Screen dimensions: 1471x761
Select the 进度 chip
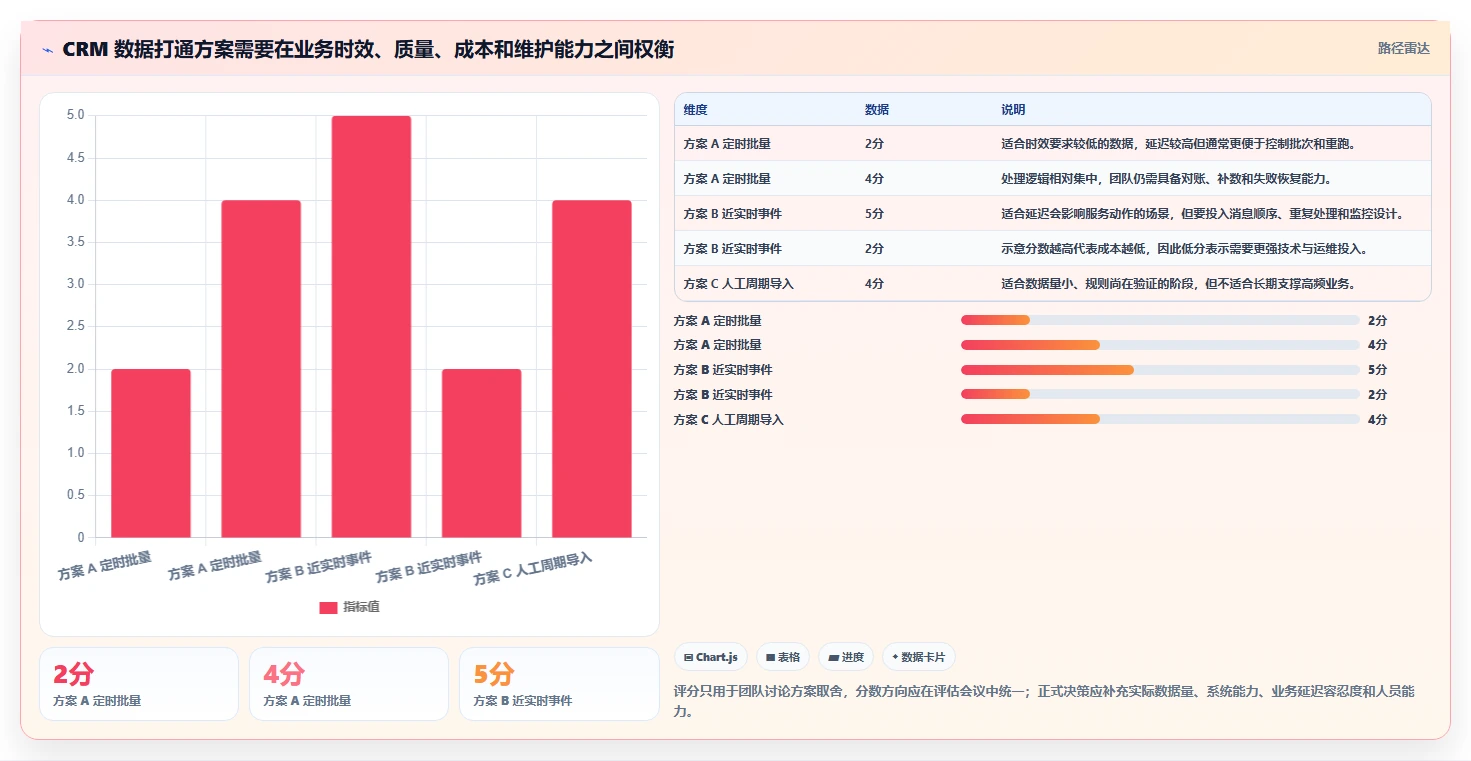pyautogui.click(x=846, y=657)
